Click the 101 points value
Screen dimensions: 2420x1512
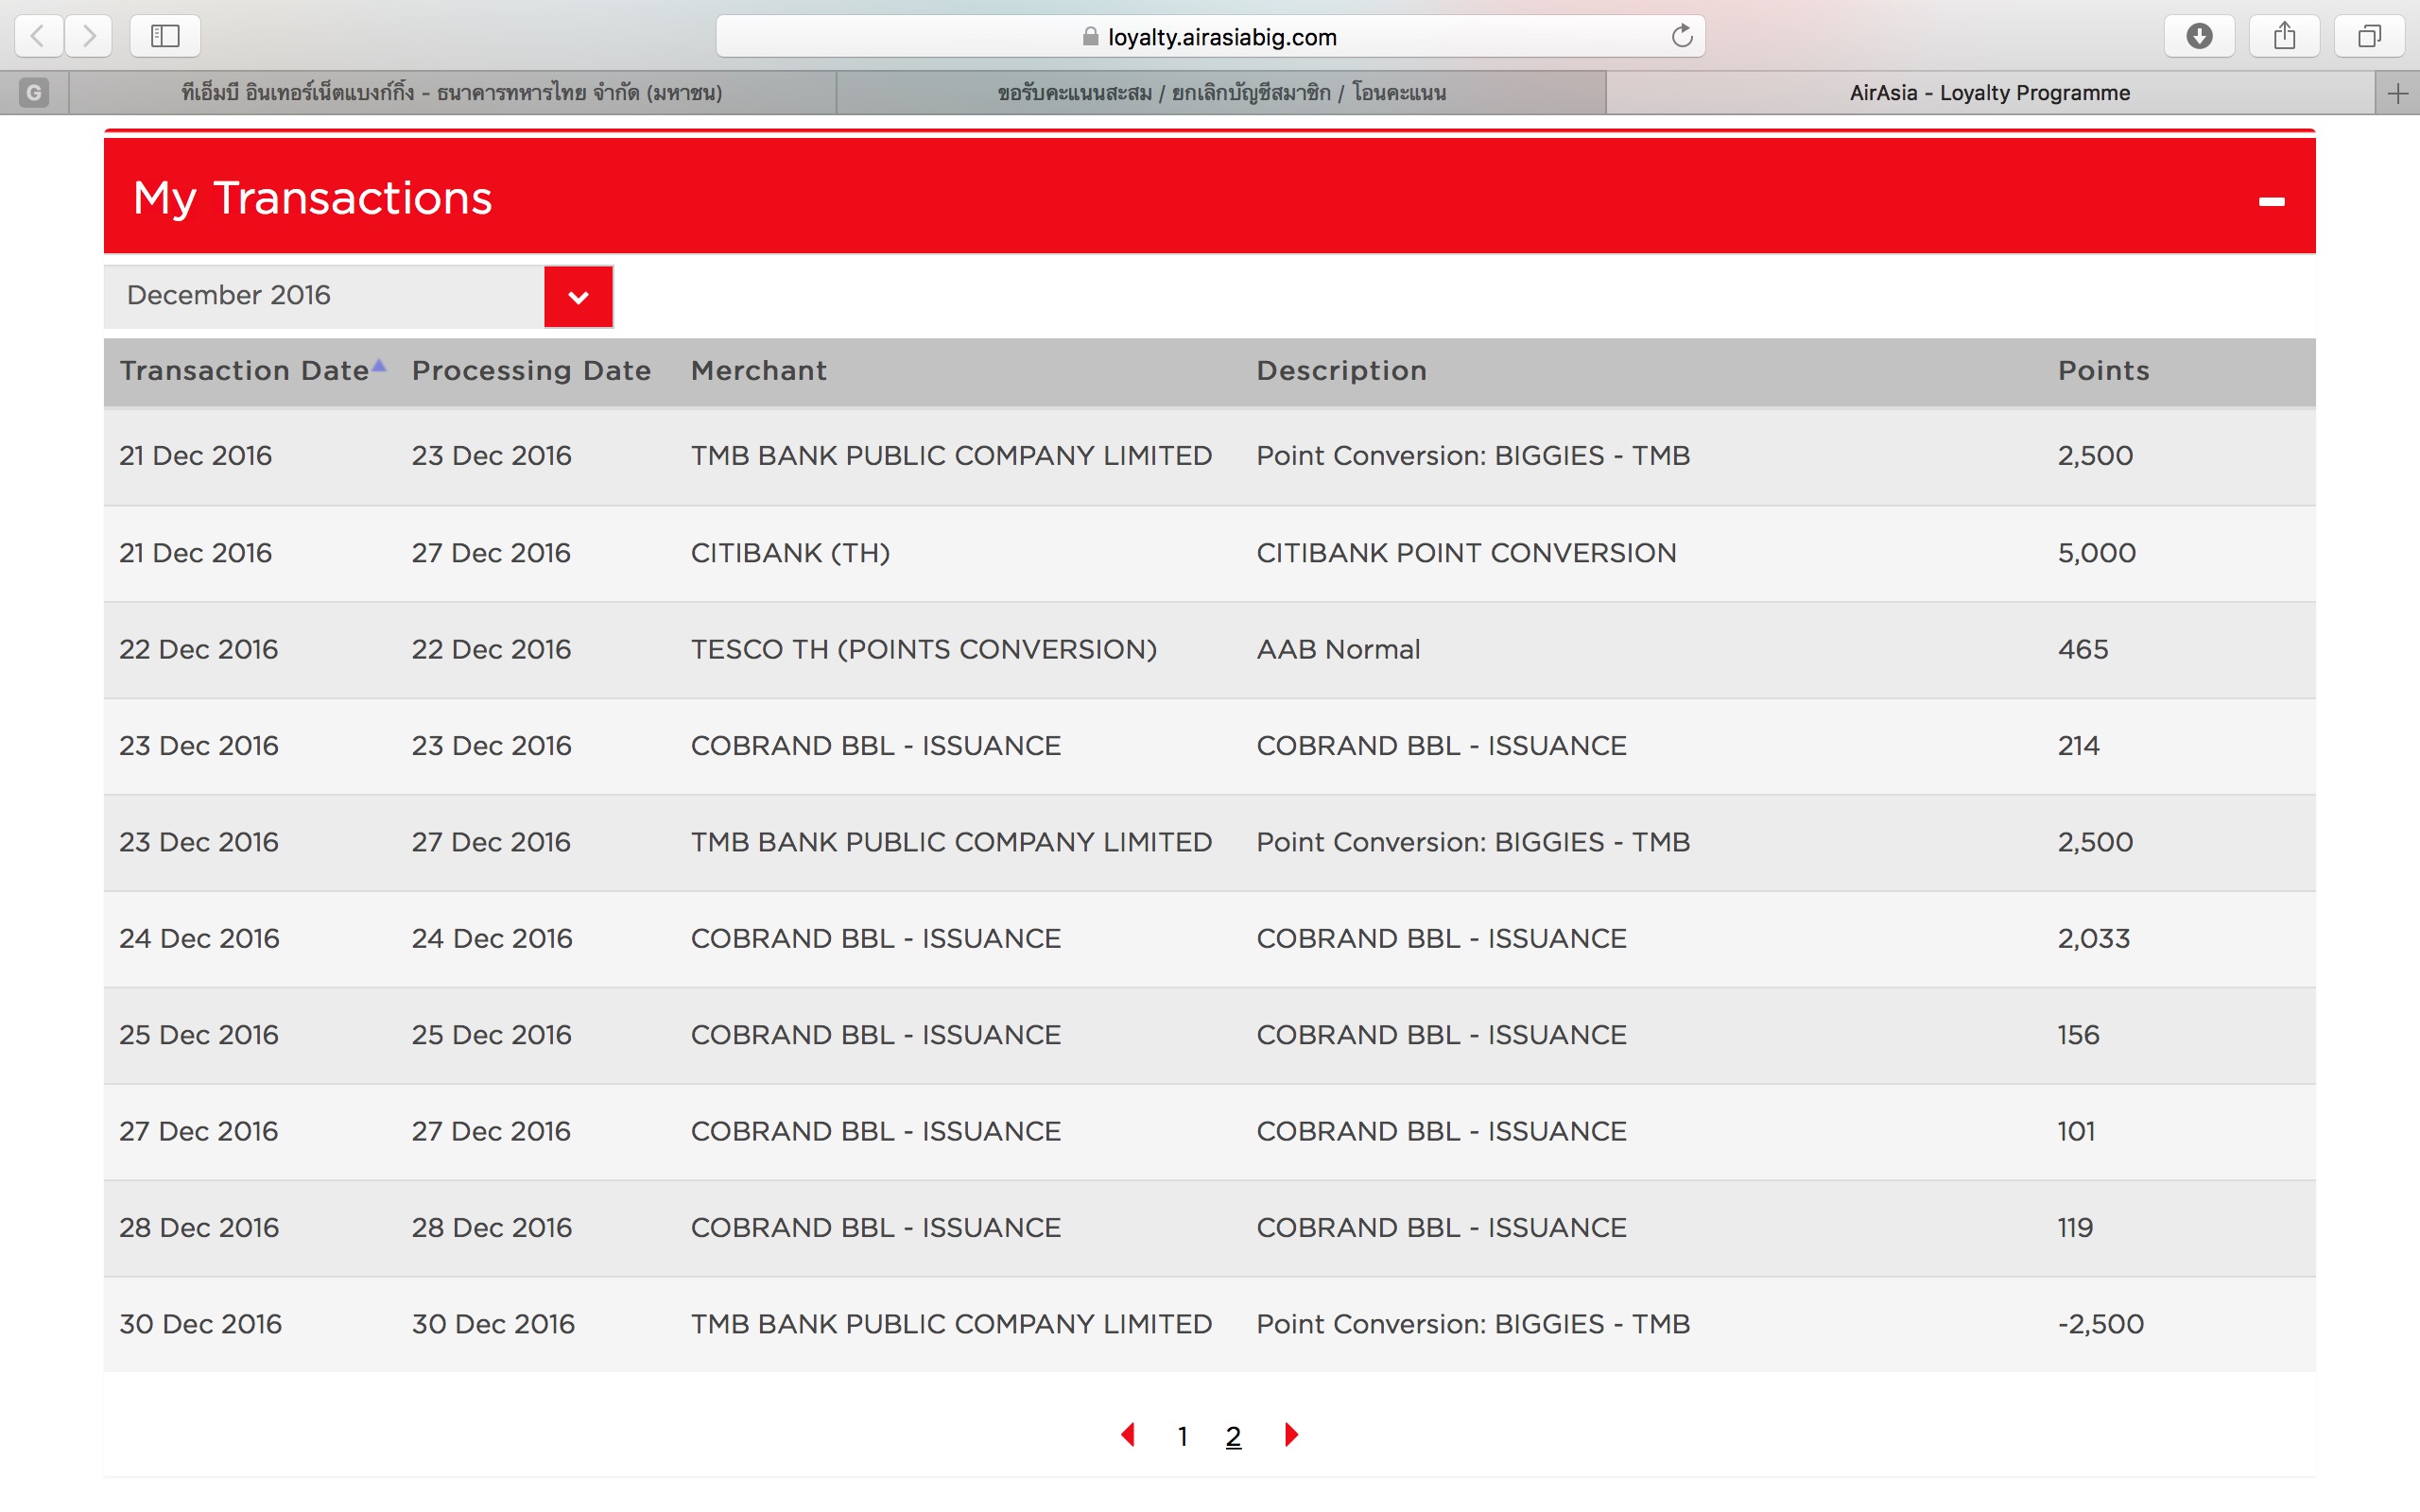tap(2076, 1131)
